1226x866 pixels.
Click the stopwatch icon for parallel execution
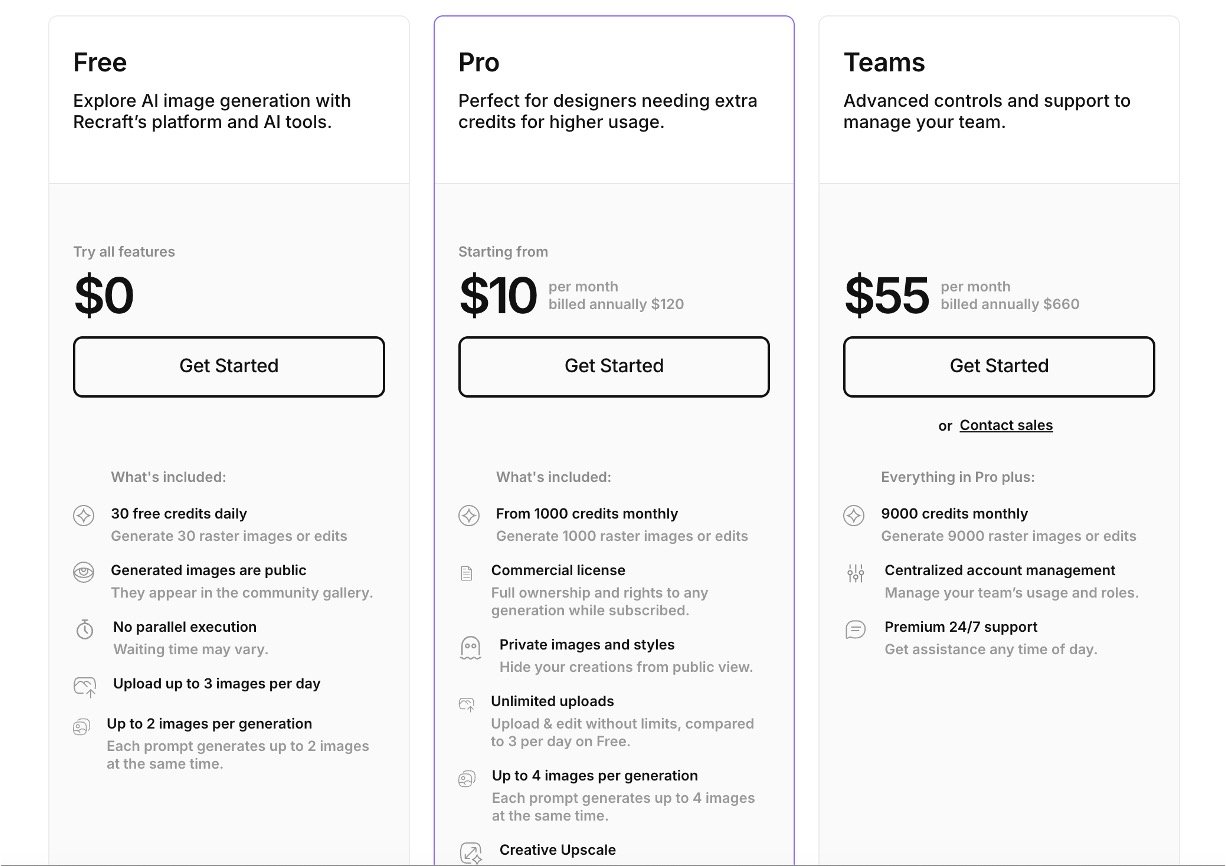coord(85,630)
